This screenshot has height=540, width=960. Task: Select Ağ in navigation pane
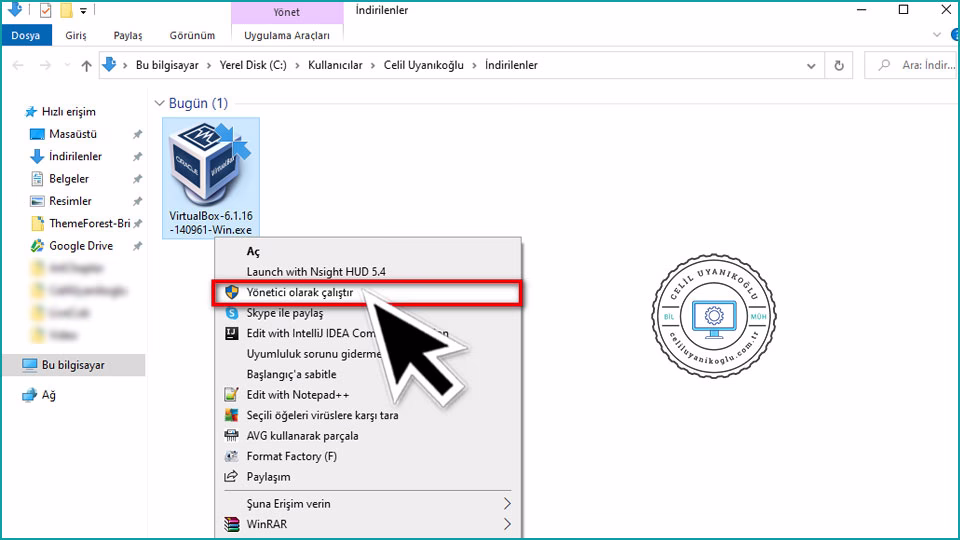point(48,395)
